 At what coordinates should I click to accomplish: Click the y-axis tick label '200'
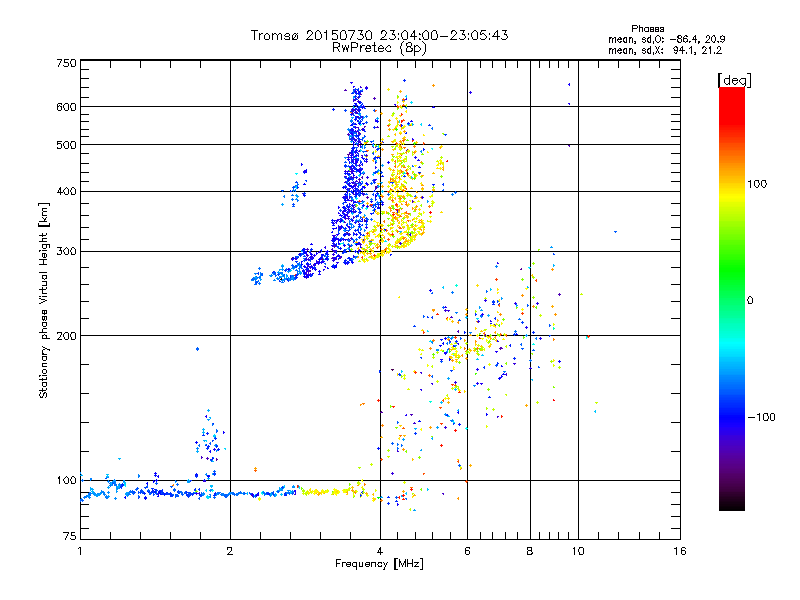pos(66,336)
